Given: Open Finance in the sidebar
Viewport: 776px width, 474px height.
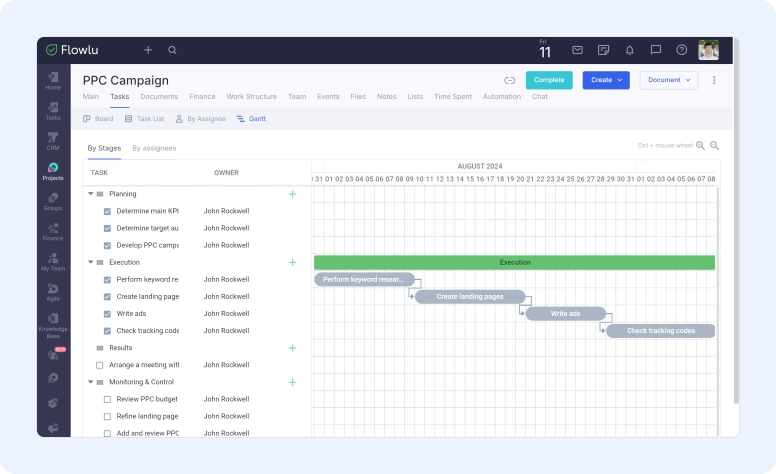Looking at the screenshot, I should tap(53, 232).
